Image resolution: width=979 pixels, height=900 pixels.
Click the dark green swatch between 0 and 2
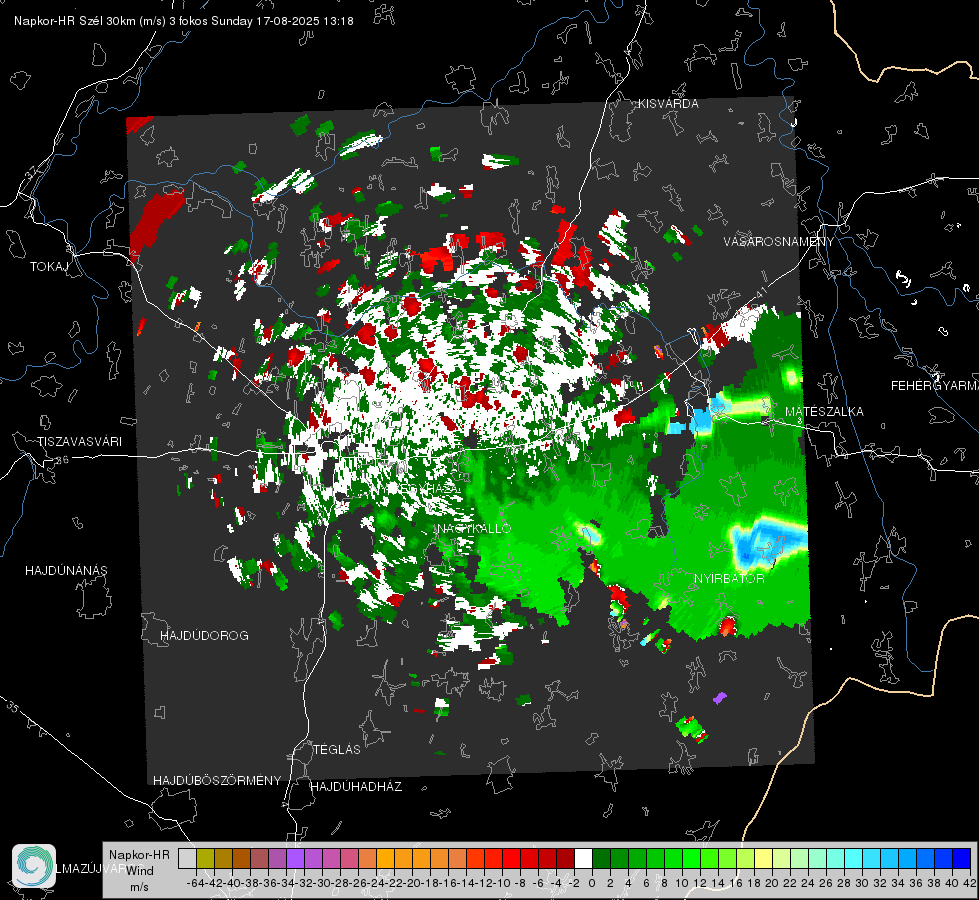pyautogui.click(x=601, y=858)
